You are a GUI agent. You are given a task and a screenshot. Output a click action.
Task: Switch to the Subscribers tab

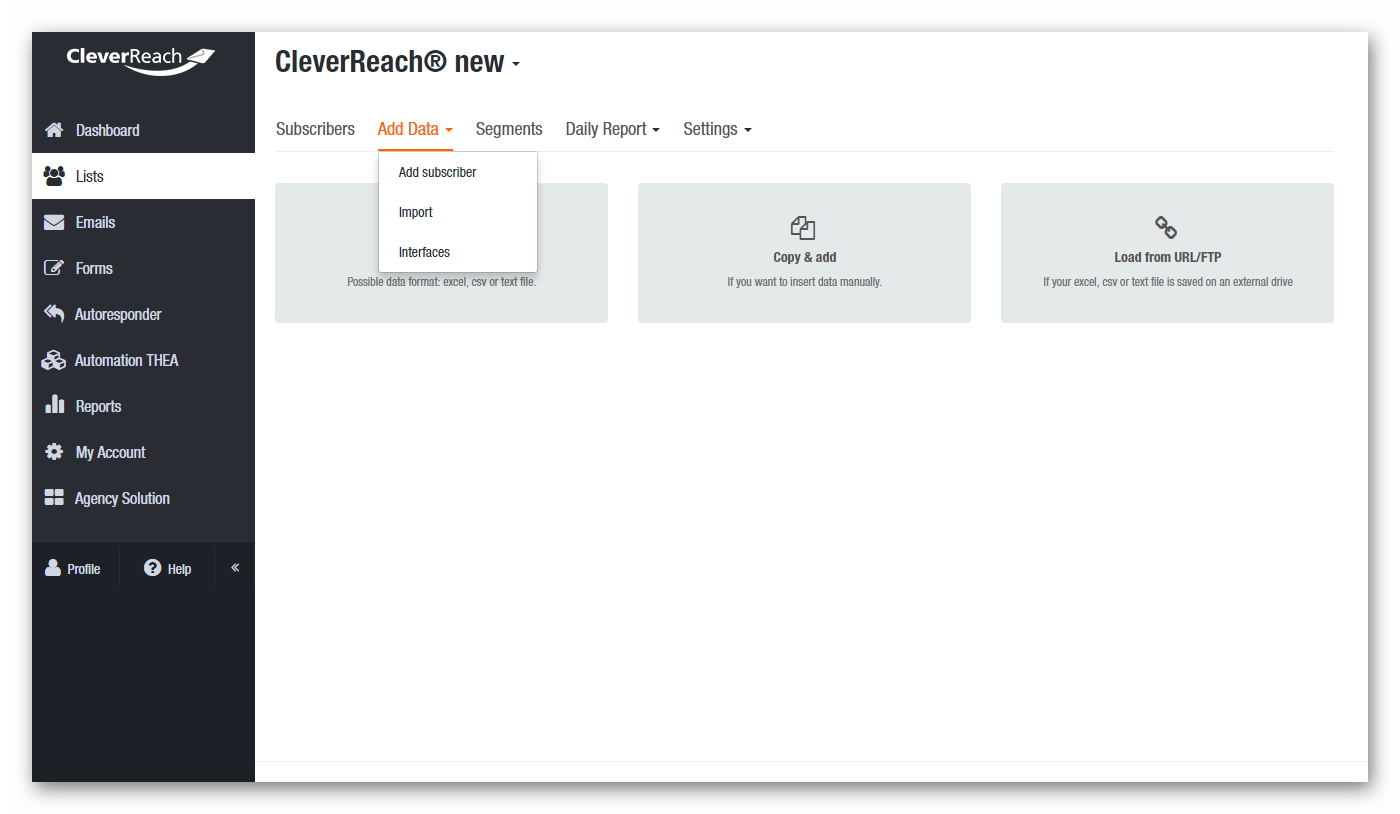[315, 129]
